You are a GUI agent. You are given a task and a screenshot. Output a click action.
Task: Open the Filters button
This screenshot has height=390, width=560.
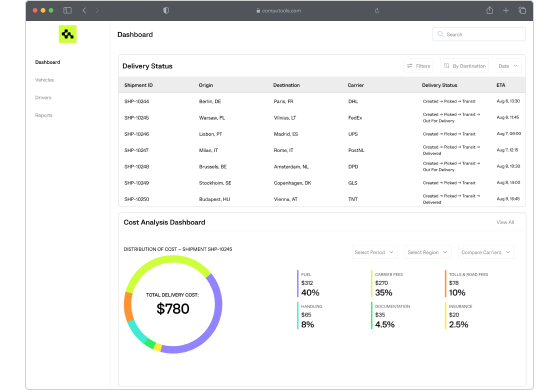click(x=418, y=66)
